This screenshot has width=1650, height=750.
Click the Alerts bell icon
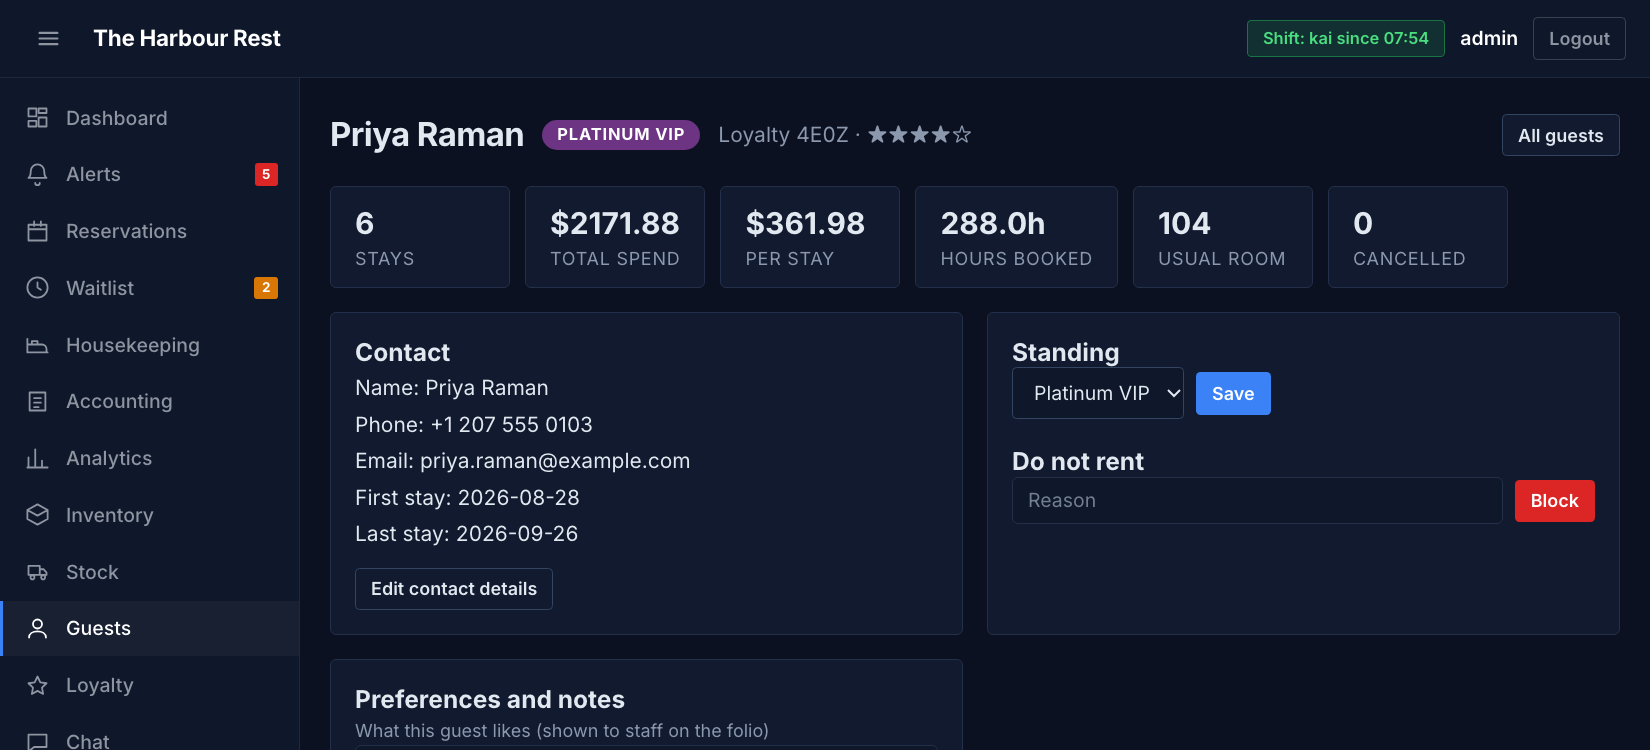click(x=37, y=174)
